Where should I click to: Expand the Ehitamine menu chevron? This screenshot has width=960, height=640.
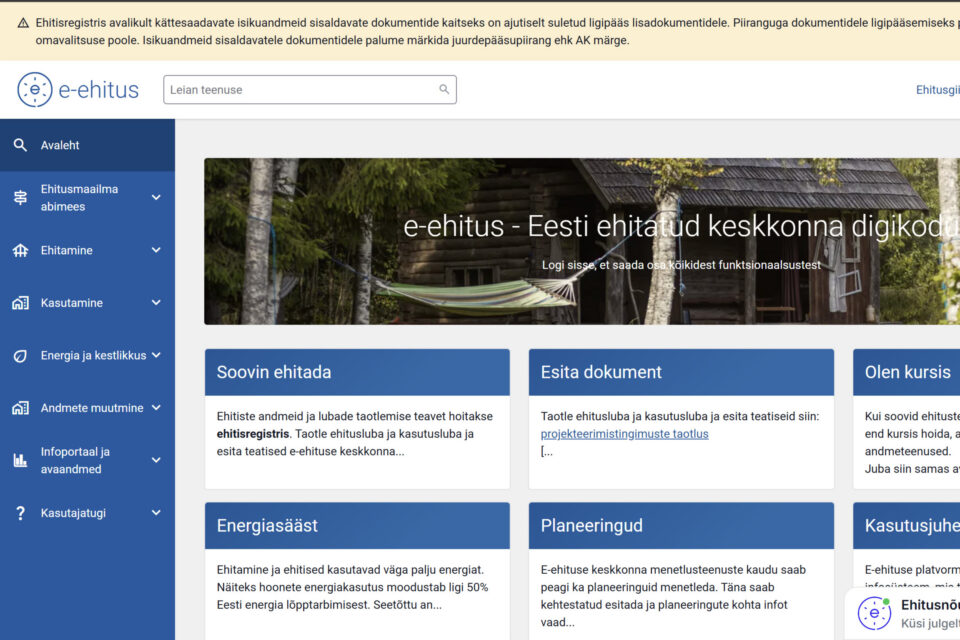[156, 250]
